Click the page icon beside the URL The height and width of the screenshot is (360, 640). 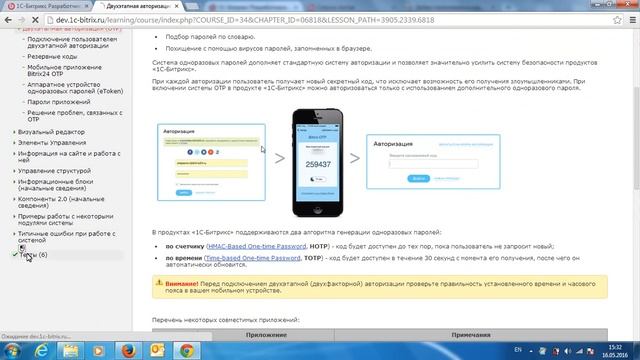click(x=50, y=20)
